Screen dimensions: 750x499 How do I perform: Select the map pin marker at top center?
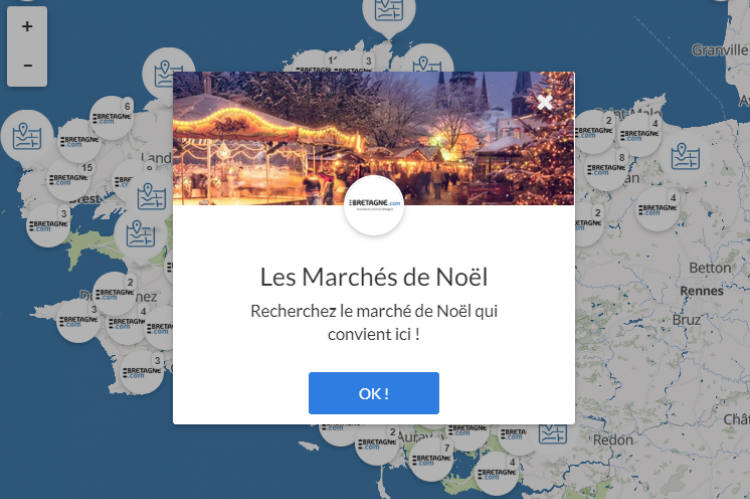(389, 13)
